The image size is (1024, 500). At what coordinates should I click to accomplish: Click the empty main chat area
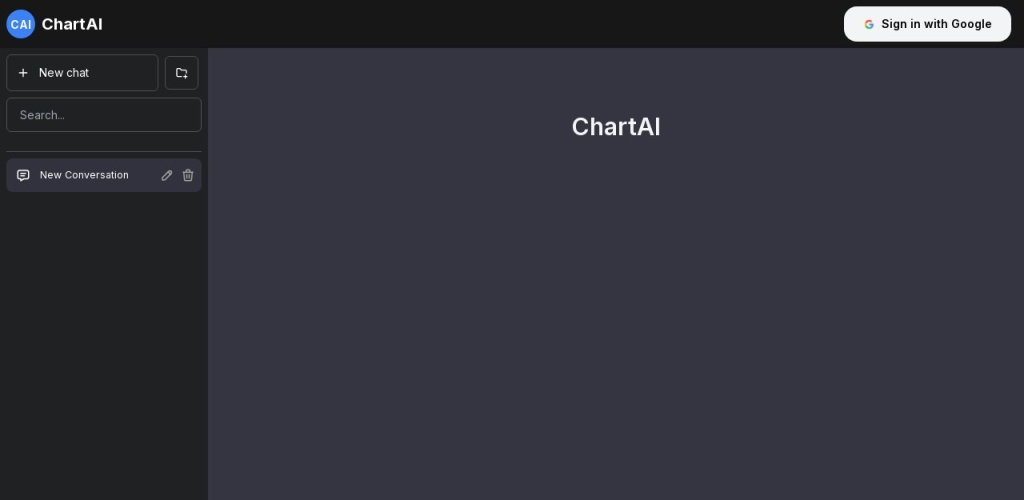click(x=616, y=320)
